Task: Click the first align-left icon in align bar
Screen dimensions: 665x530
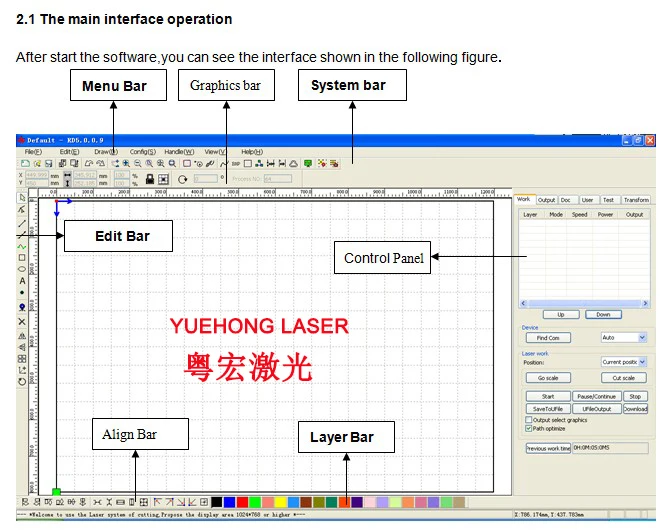Action: (x=25, y=502)
